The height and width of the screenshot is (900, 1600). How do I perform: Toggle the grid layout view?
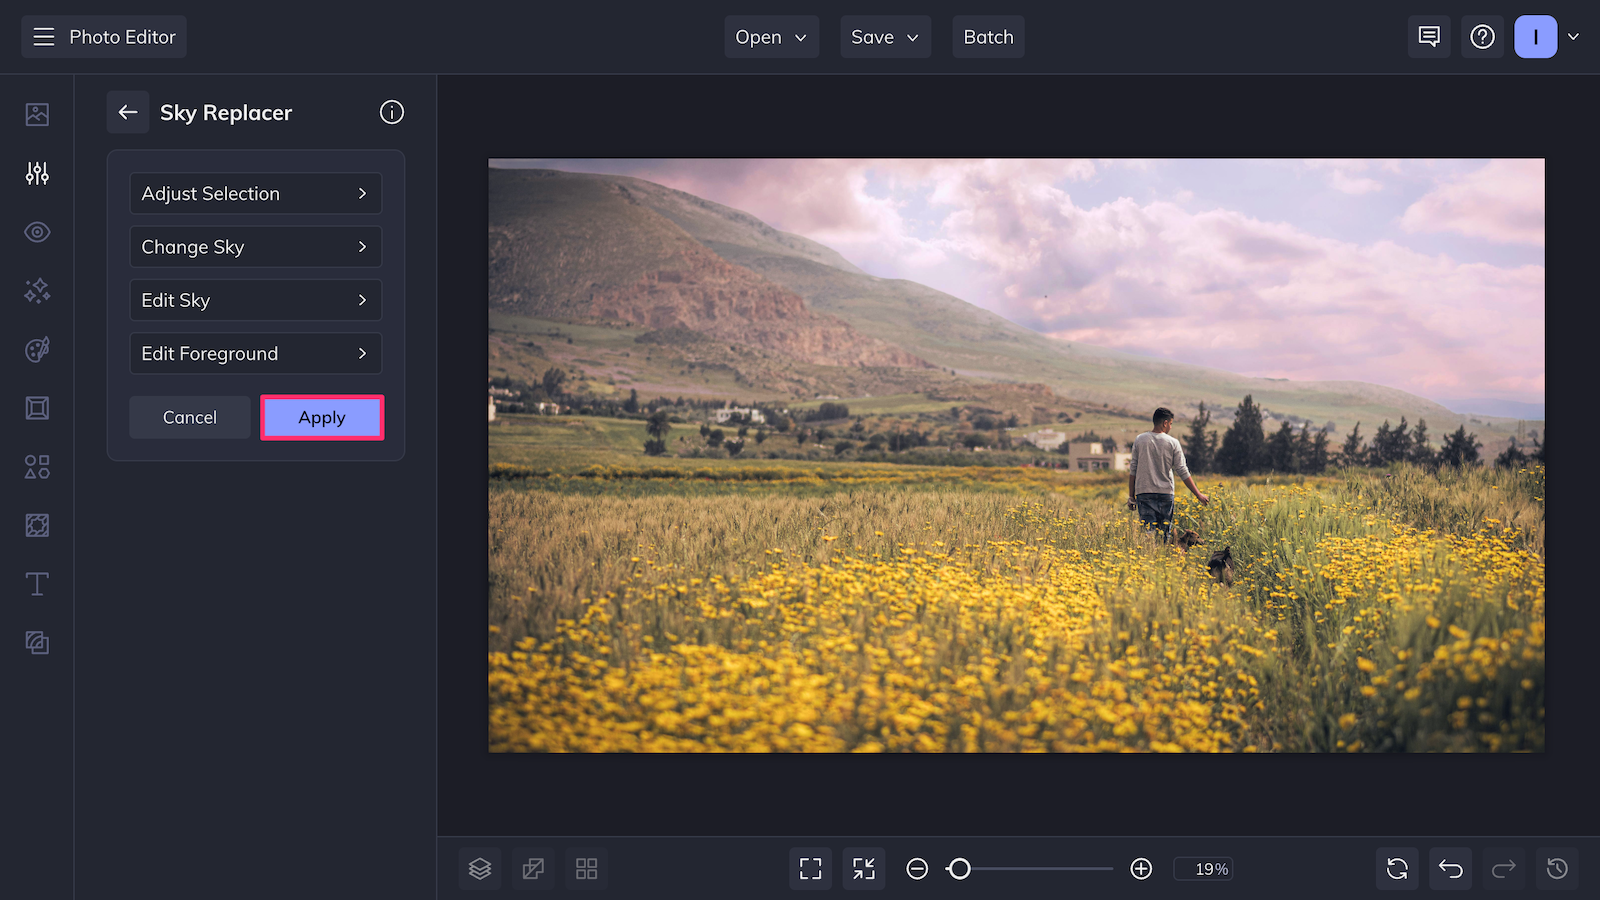click(x=586, y=868)
